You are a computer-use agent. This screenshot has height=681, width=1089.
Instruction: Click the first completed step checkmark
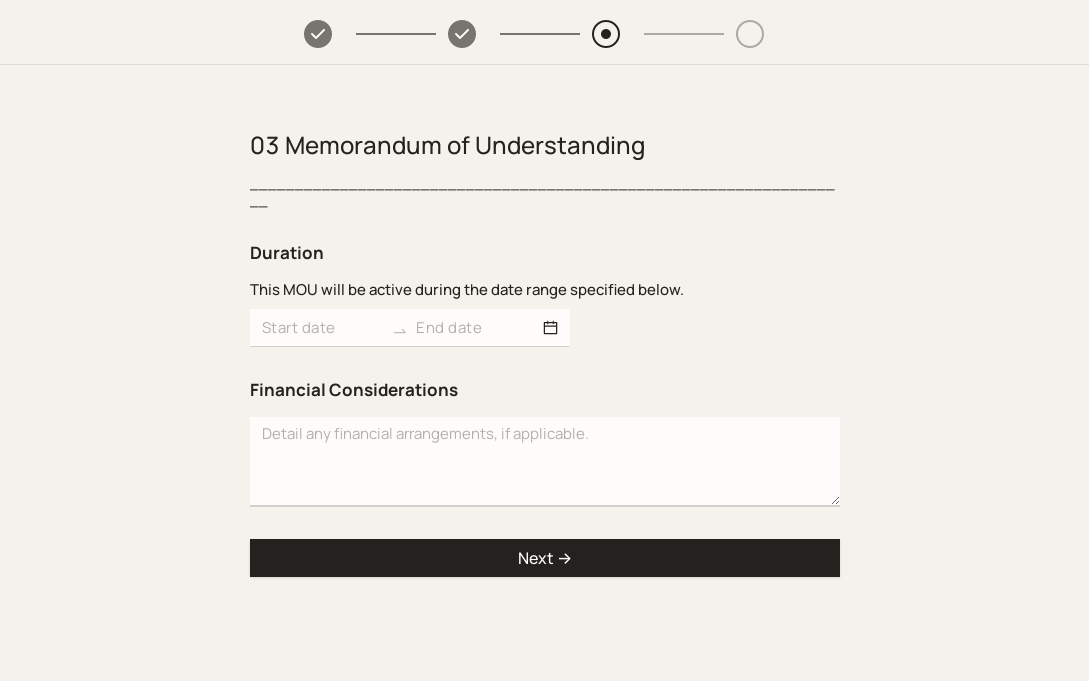click(x=318, y=34)
